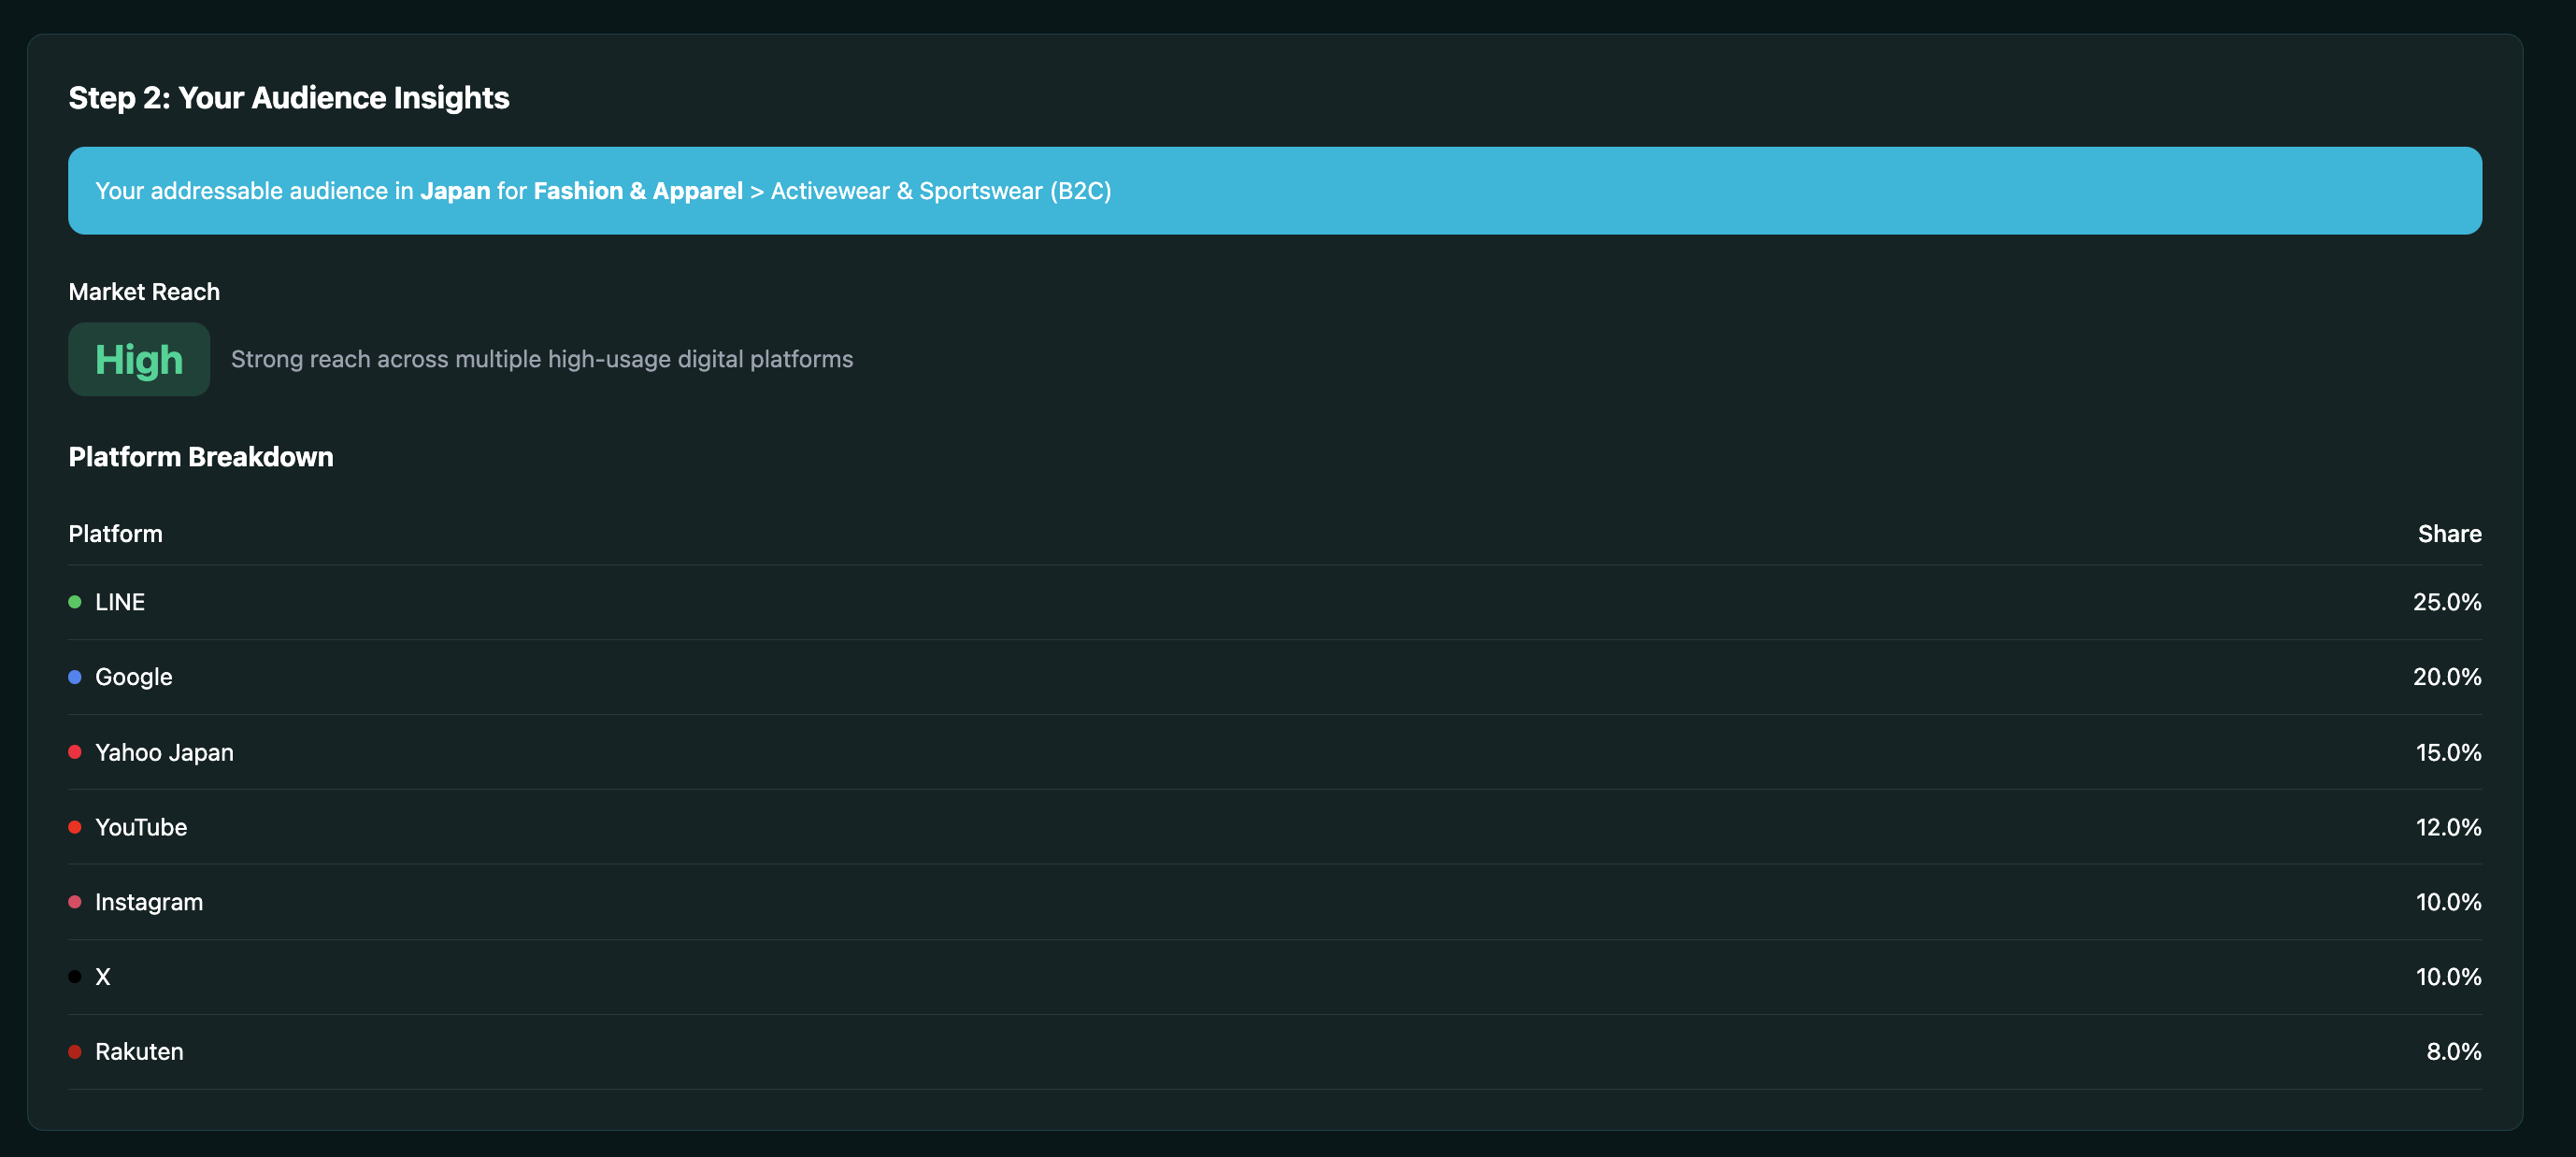
Task: Click the black X platform dot
Action: [75, 976]
